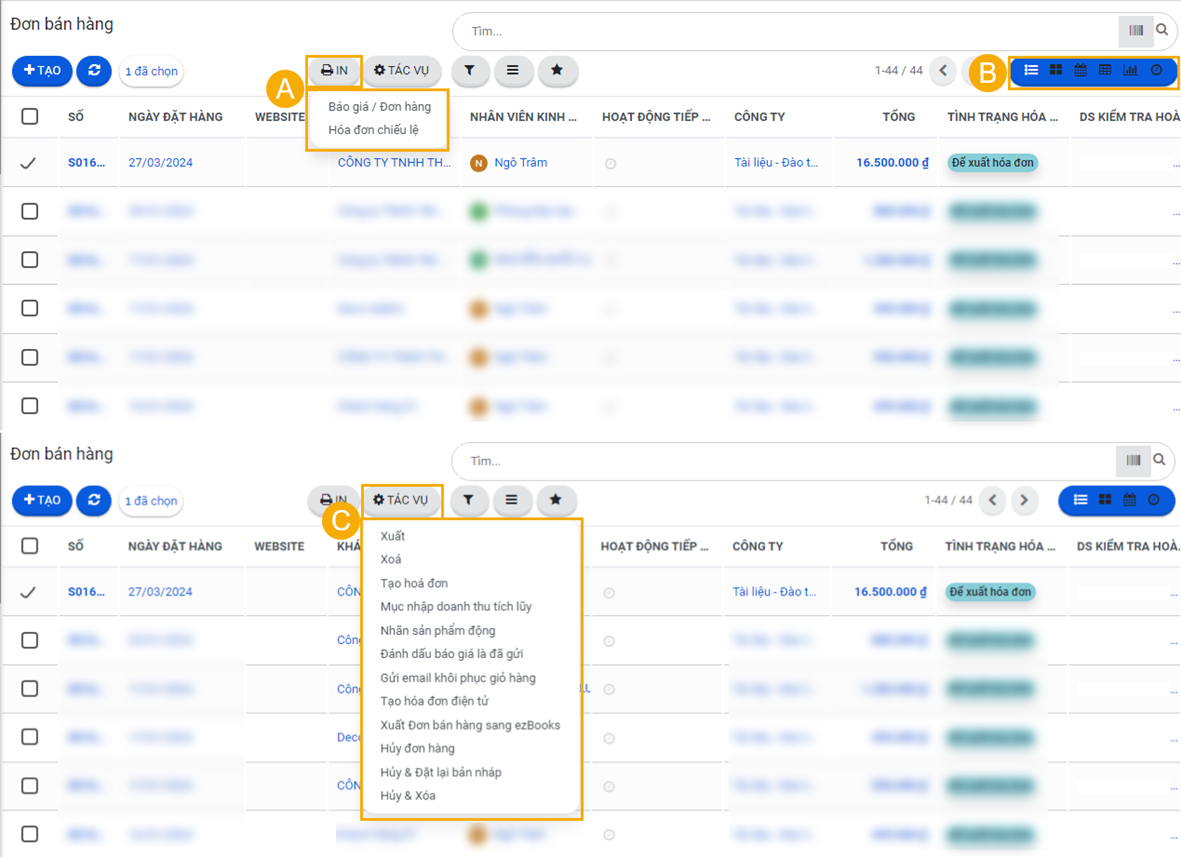This screenshot has width=1181, height=859.
Task: Click '1 đã chọn' badge in lower panel
Action: (x=151, y=501)
